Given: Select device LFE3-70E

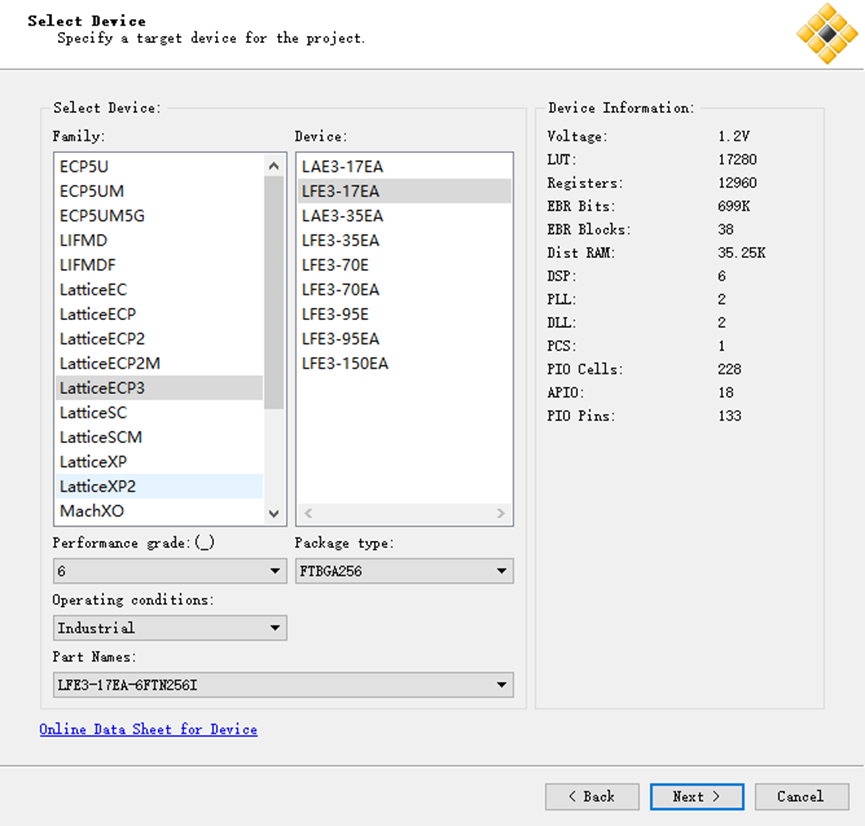Looking at the screenshot, I should (x=404, y=265).
